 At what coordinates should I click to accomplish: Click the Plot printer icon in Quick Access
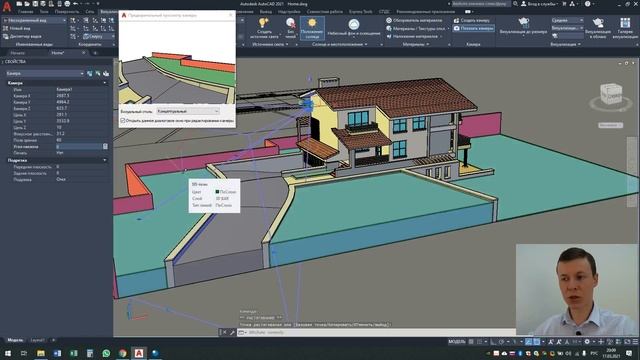click(67, 4)
